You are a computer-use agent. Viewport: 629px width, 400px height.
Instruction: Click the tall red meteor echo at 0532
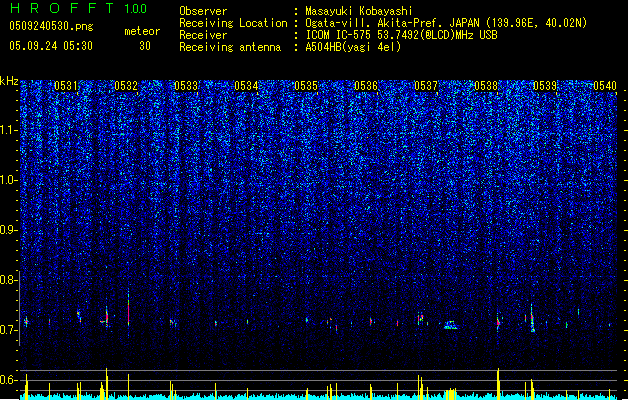[128, 311]
